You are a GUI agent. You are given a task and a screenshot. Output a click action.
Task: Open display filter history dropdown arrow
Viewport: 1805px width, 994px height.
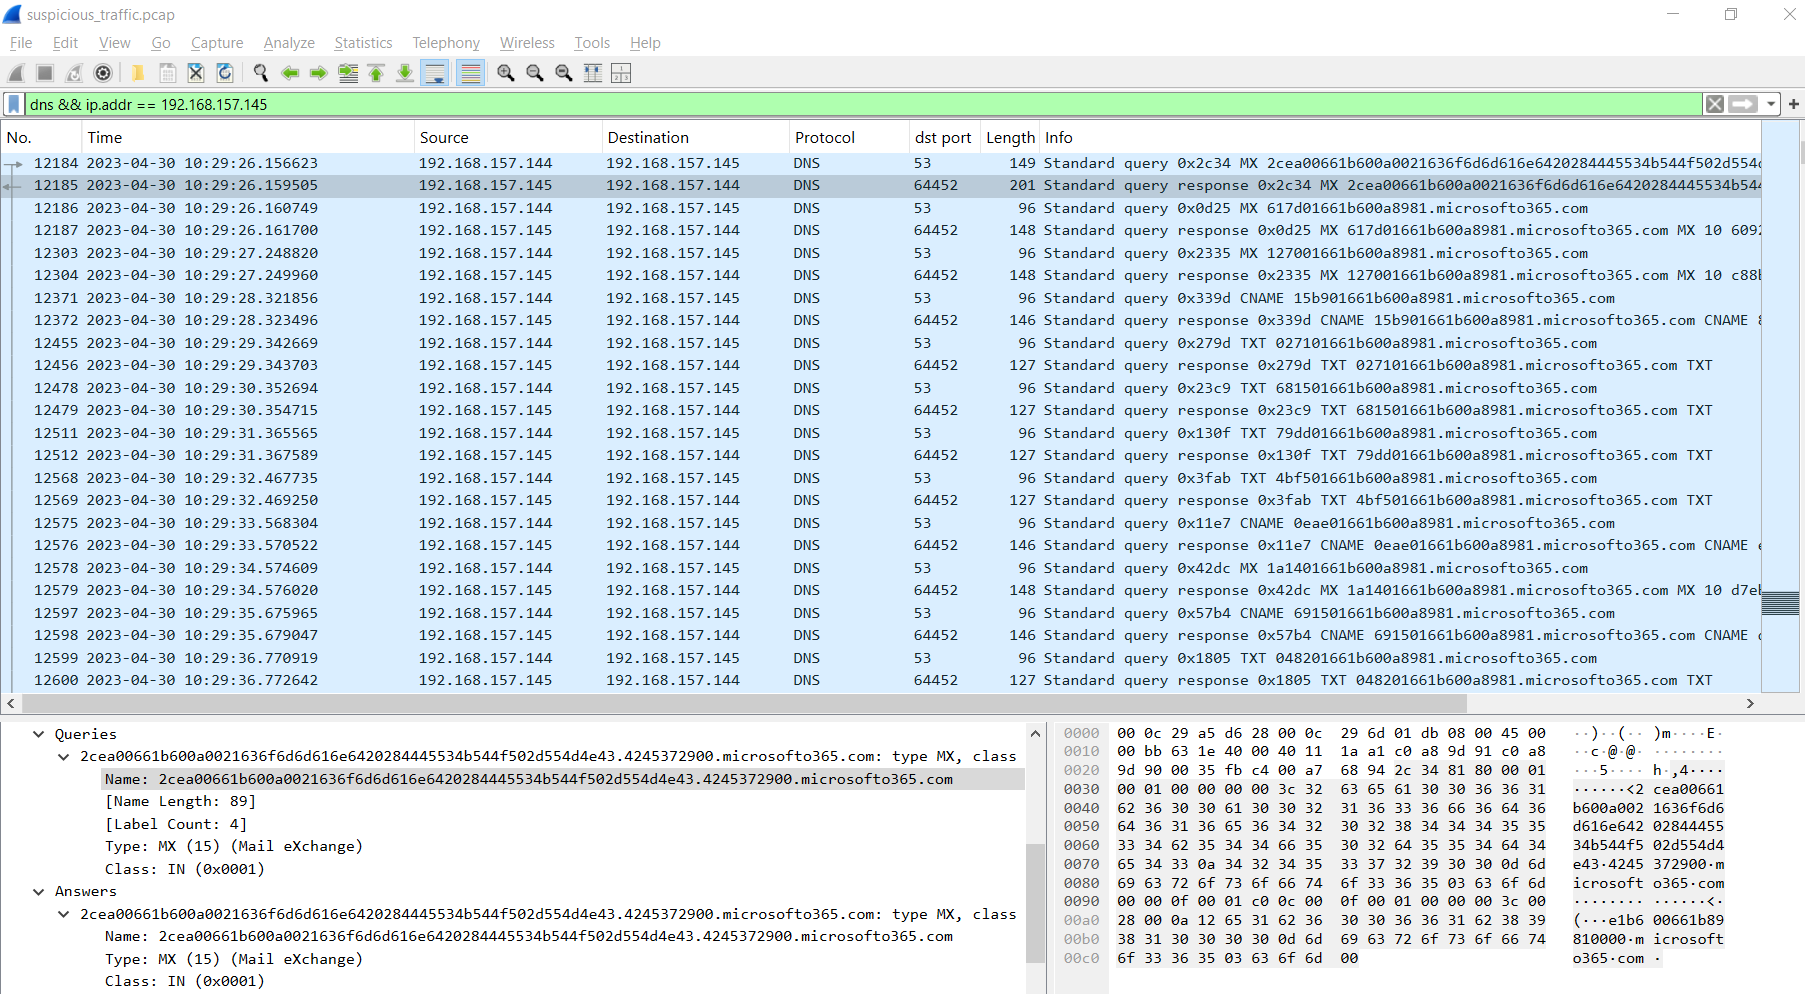[1771, 104]
